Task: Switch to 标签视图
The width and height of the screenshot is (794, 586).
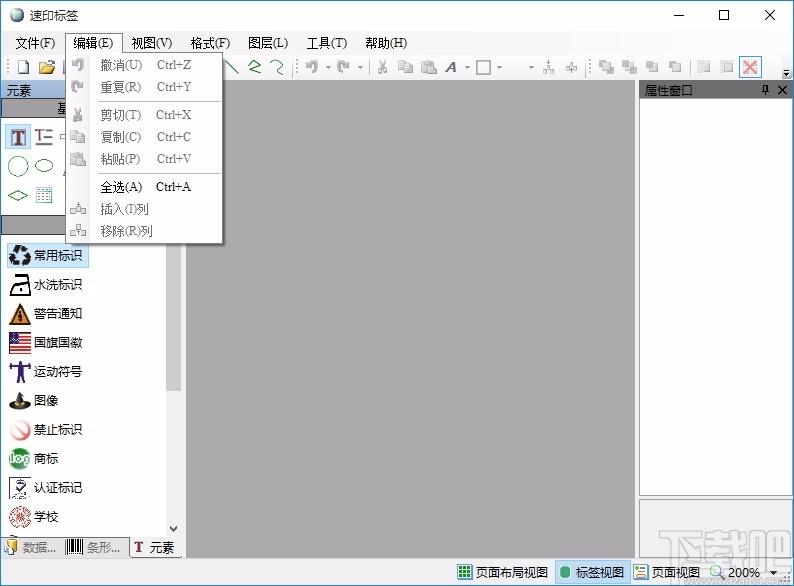Action: click(x=592, y=572)
